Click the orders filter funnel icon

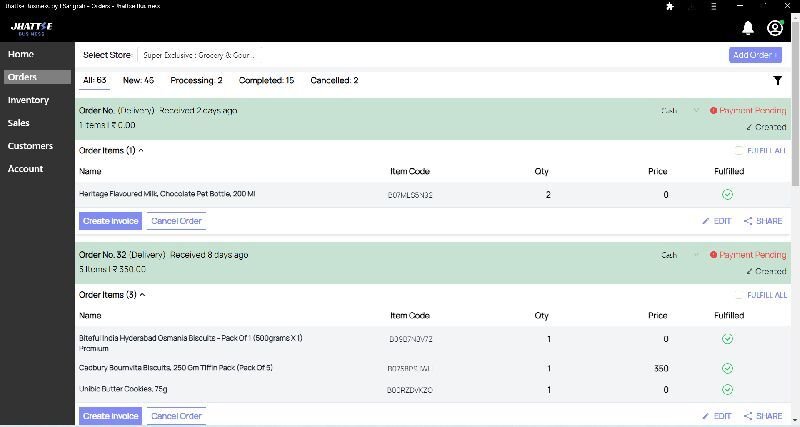[x=777, y=80]
